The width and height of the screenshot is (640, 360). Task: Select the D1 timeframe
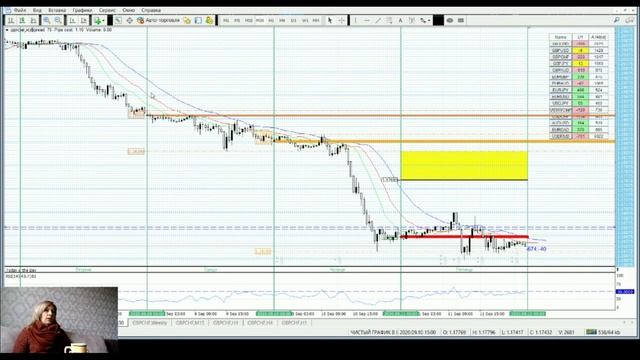point(293,20)
